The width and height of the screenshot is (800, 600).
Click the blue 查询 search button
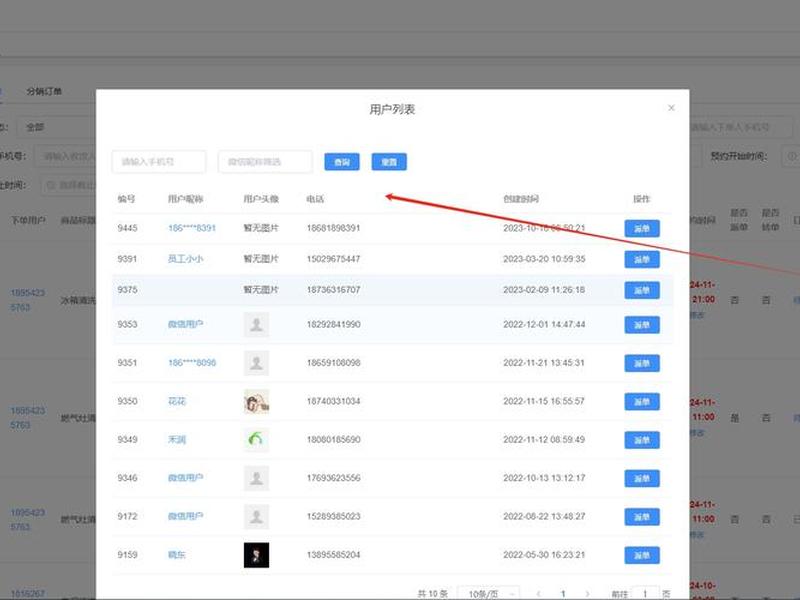coord(342,162)
